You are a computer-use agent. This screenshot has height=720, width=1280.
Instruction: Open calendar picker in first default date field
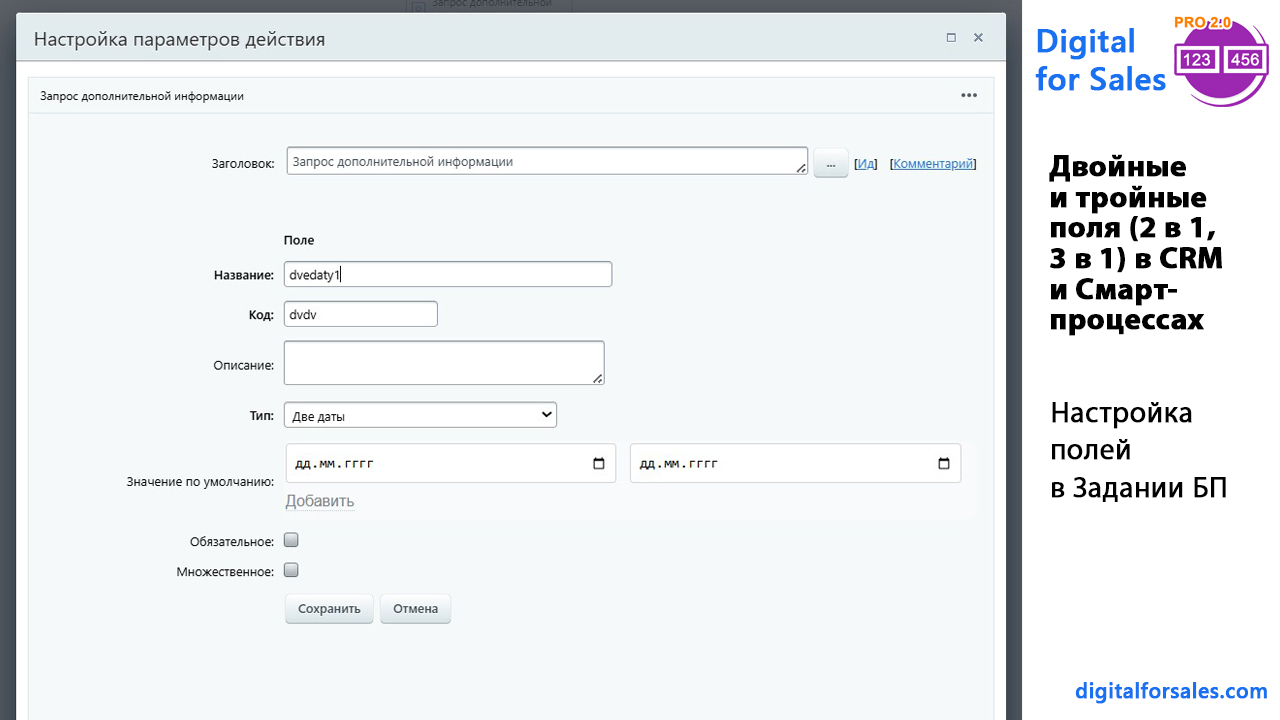point(599,464)
